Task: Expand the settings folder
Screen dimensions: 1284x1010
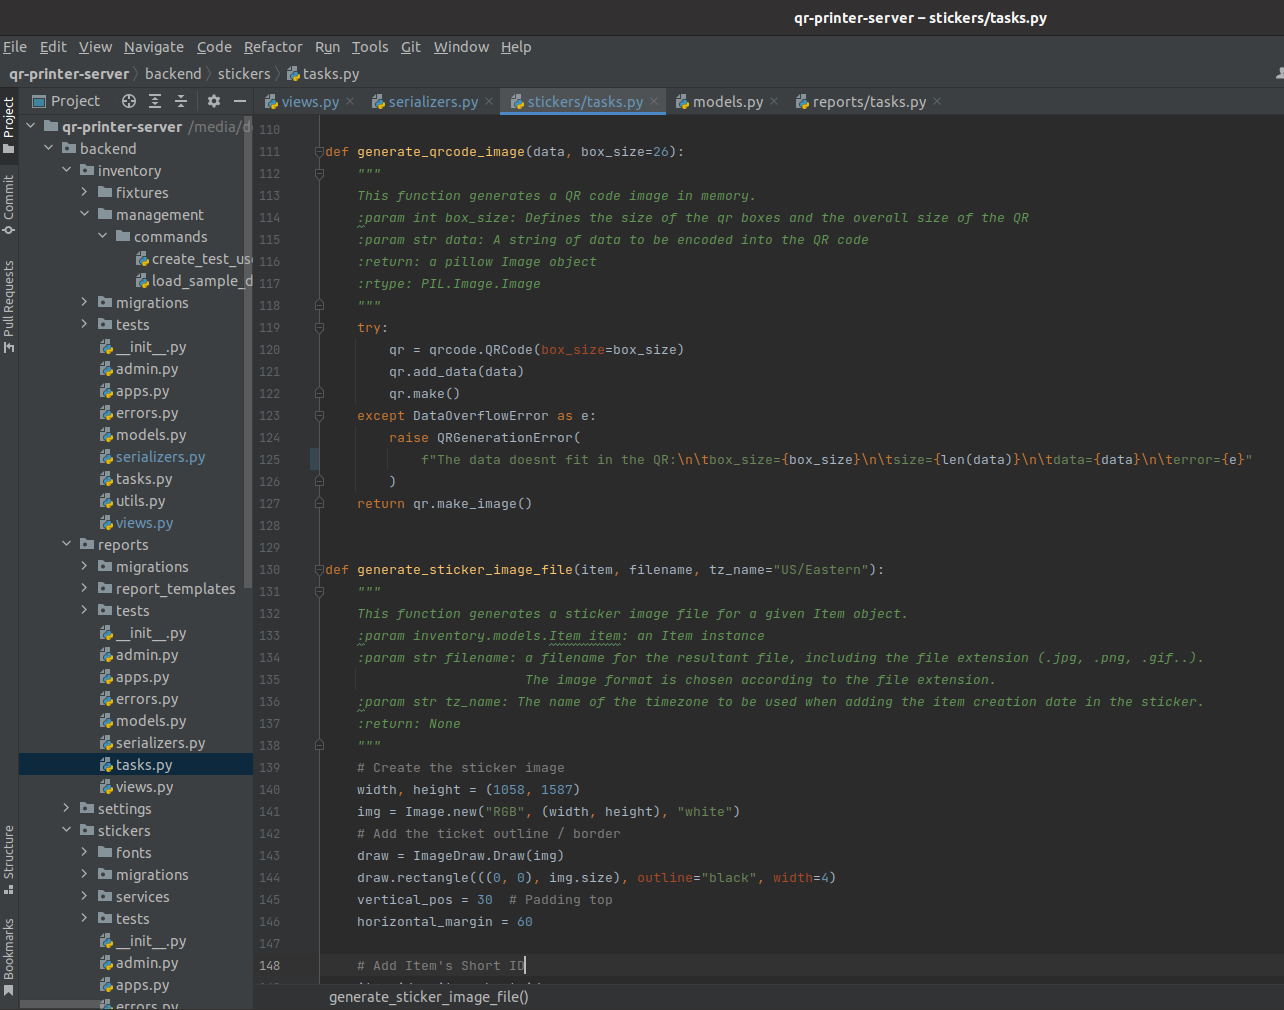Action: (x=67, y=809)
